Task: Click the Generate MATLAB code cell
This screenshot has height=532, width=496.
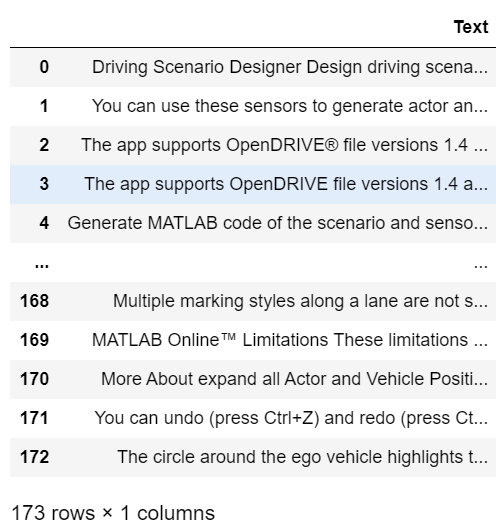Action: tap(278, 223)
